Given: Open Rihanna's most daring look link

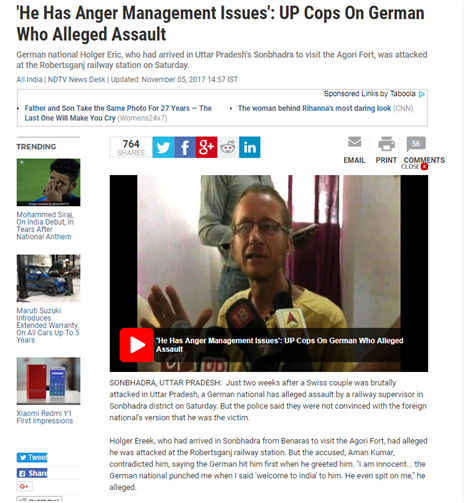Looking at the screenshot, I should click(x=314, y=108).
